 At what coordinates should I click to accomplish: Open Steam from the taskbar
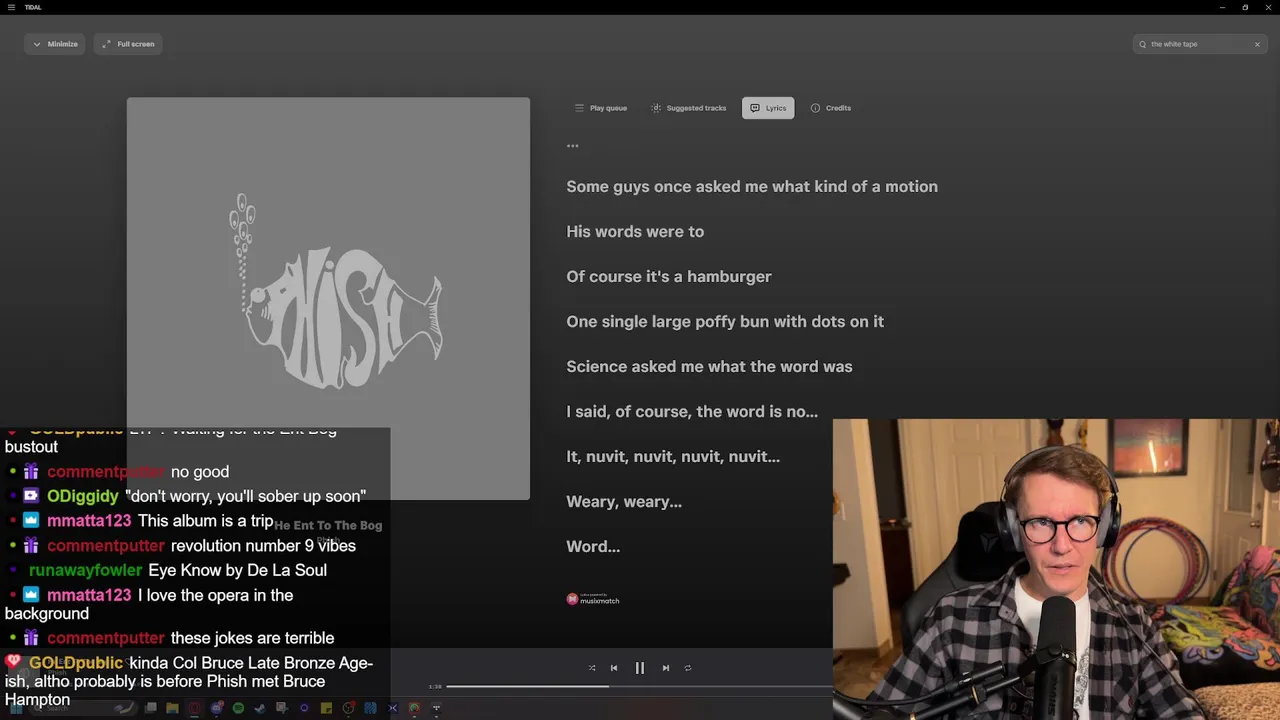[x=260, y=708]
